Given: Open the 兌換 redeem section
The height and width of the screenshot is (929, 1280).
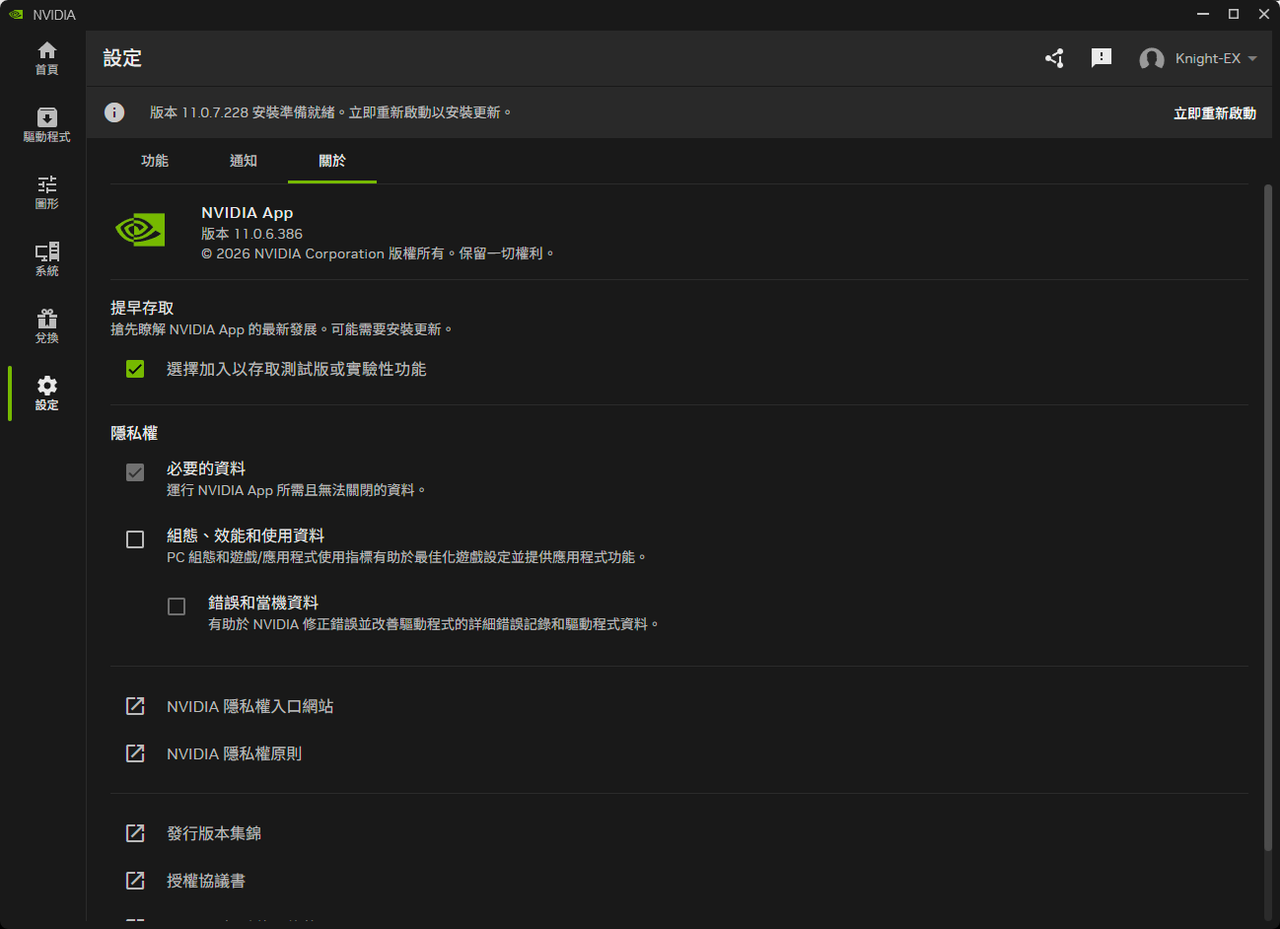Looking at the screenshot, I should click(46, 324).
